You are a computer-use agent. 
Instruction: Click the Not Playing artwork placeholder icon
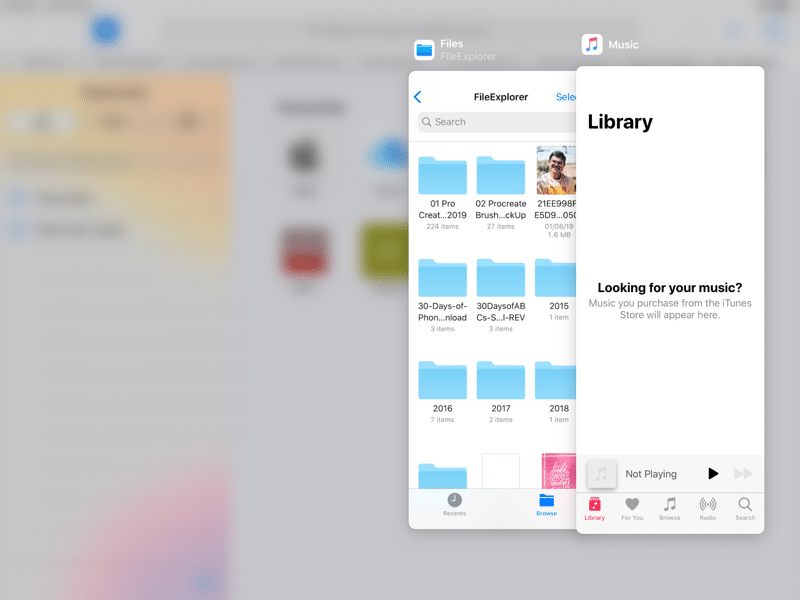point(600,473)
